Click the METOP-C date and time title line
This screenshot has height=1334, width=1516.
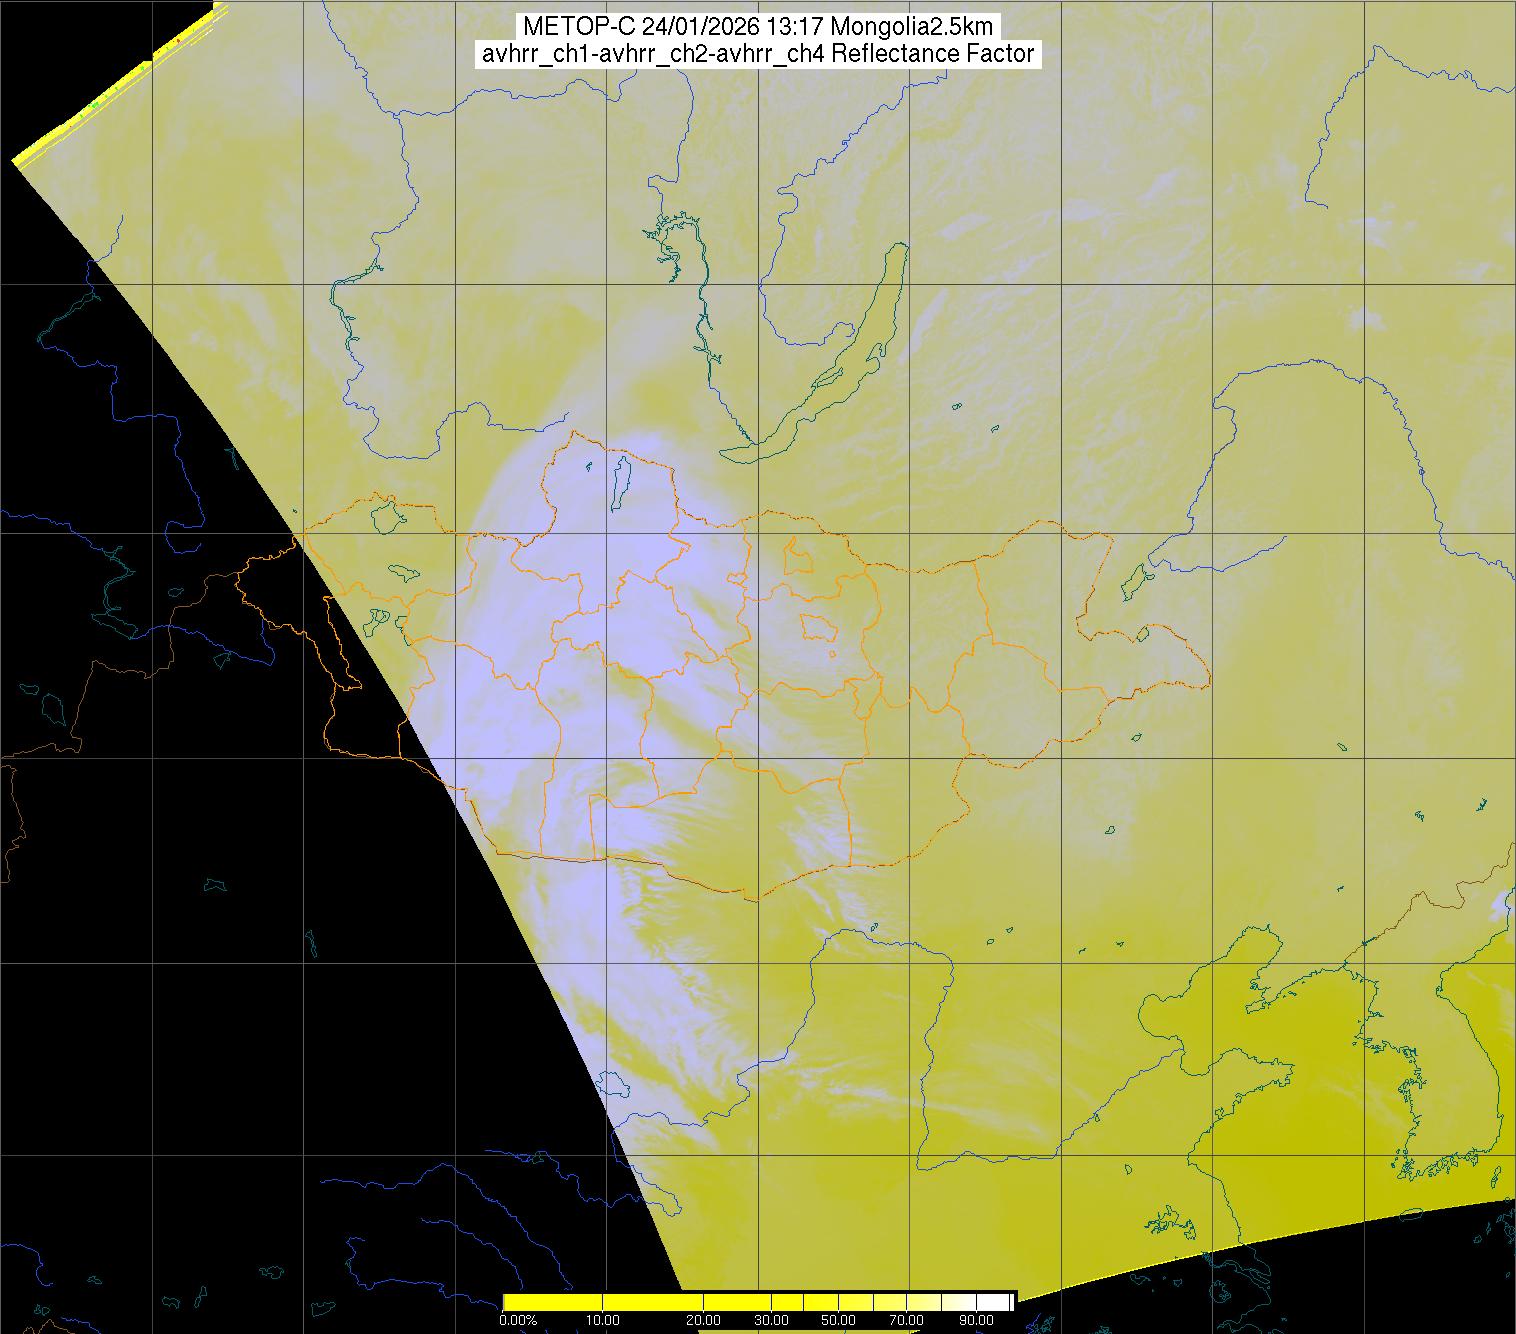coord(758,27)
